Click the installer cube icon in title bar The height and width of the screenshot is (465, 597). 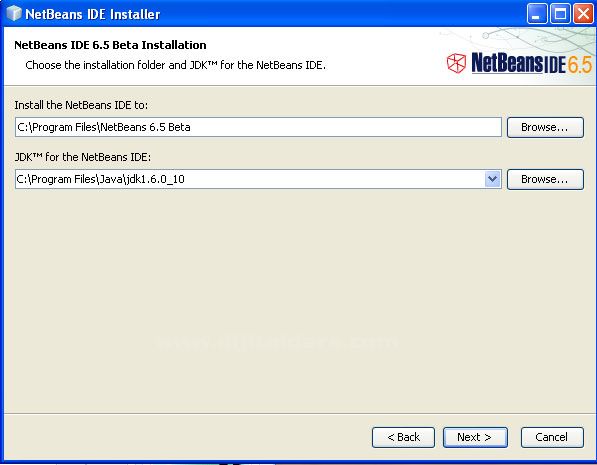click(14, 14)
